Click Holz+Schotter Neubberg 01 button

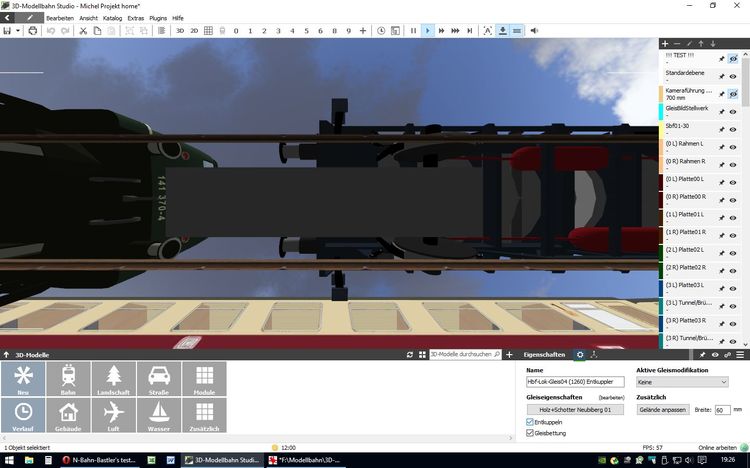coord(574,409)
